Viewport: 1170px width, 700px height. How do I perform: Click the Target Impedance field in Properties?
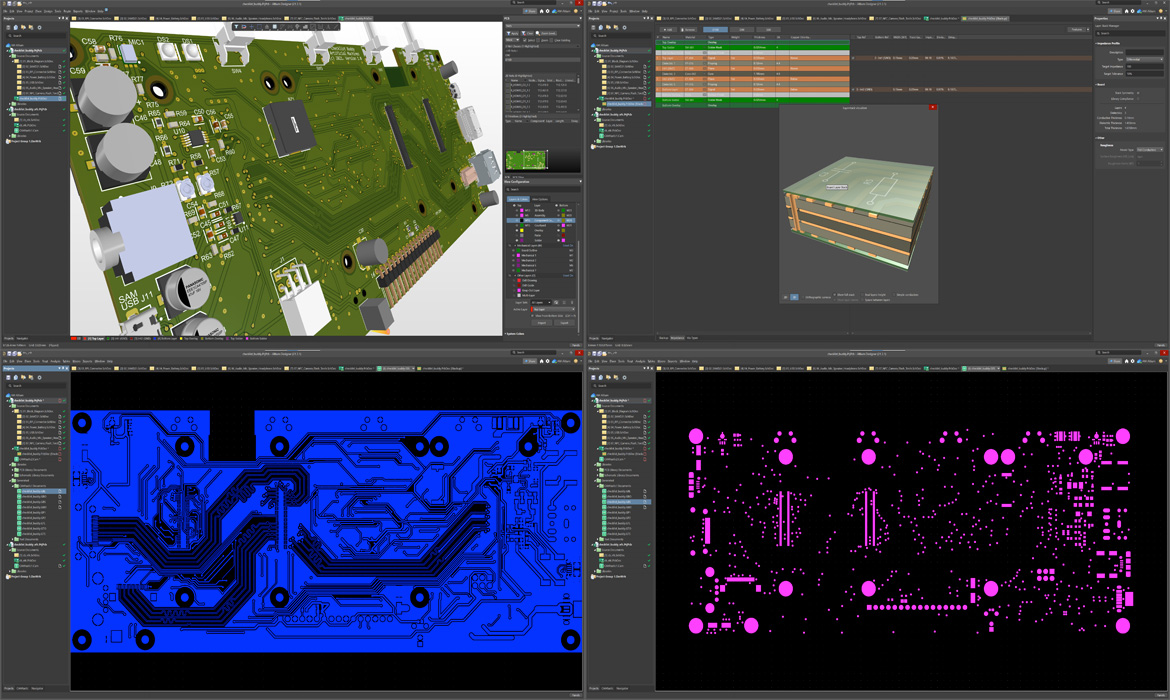[1145, 66]
